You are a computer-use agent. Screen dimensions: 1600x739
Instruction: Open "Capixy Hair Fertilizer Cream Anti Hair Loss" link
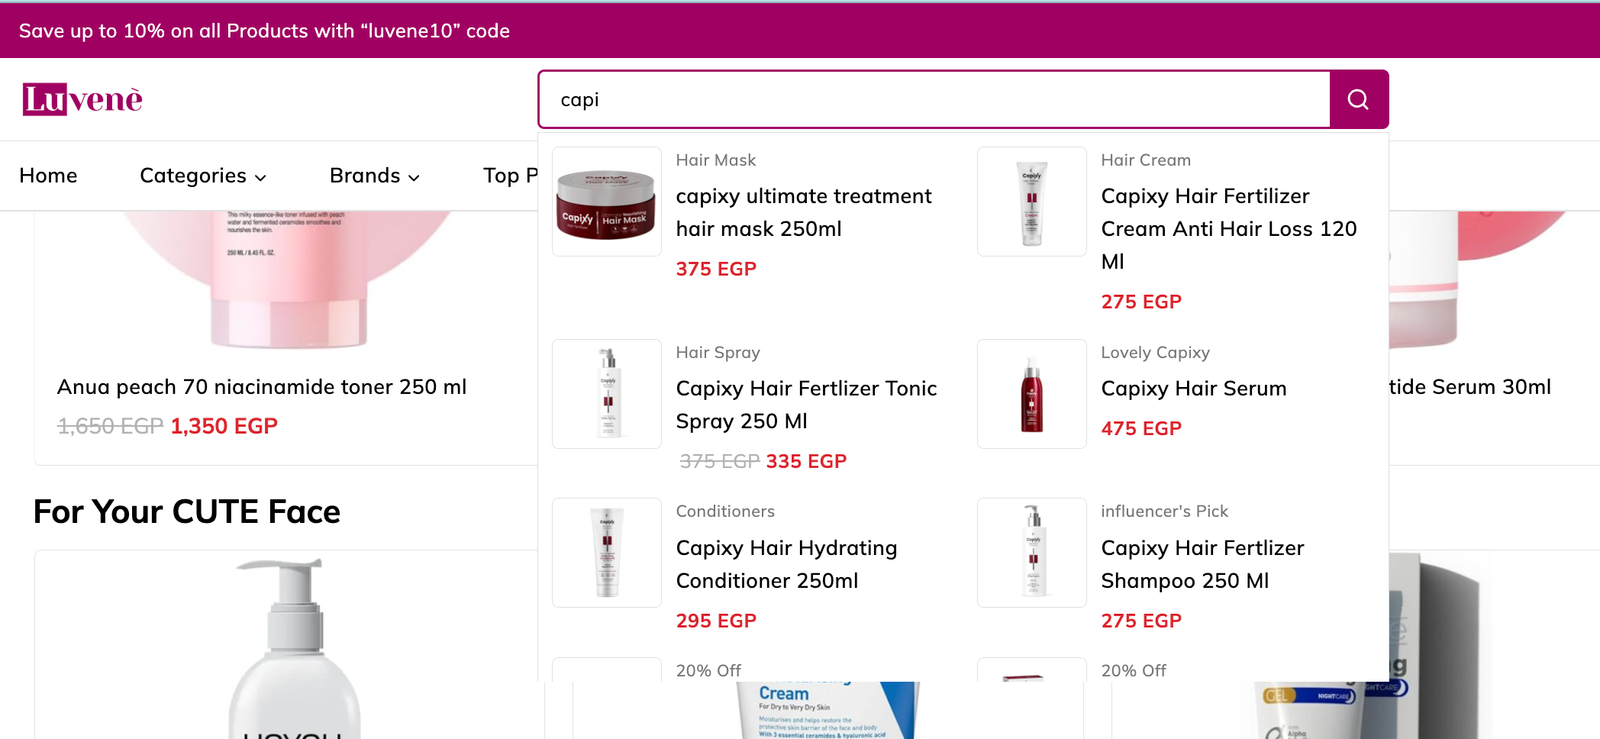coord(1228,228)
